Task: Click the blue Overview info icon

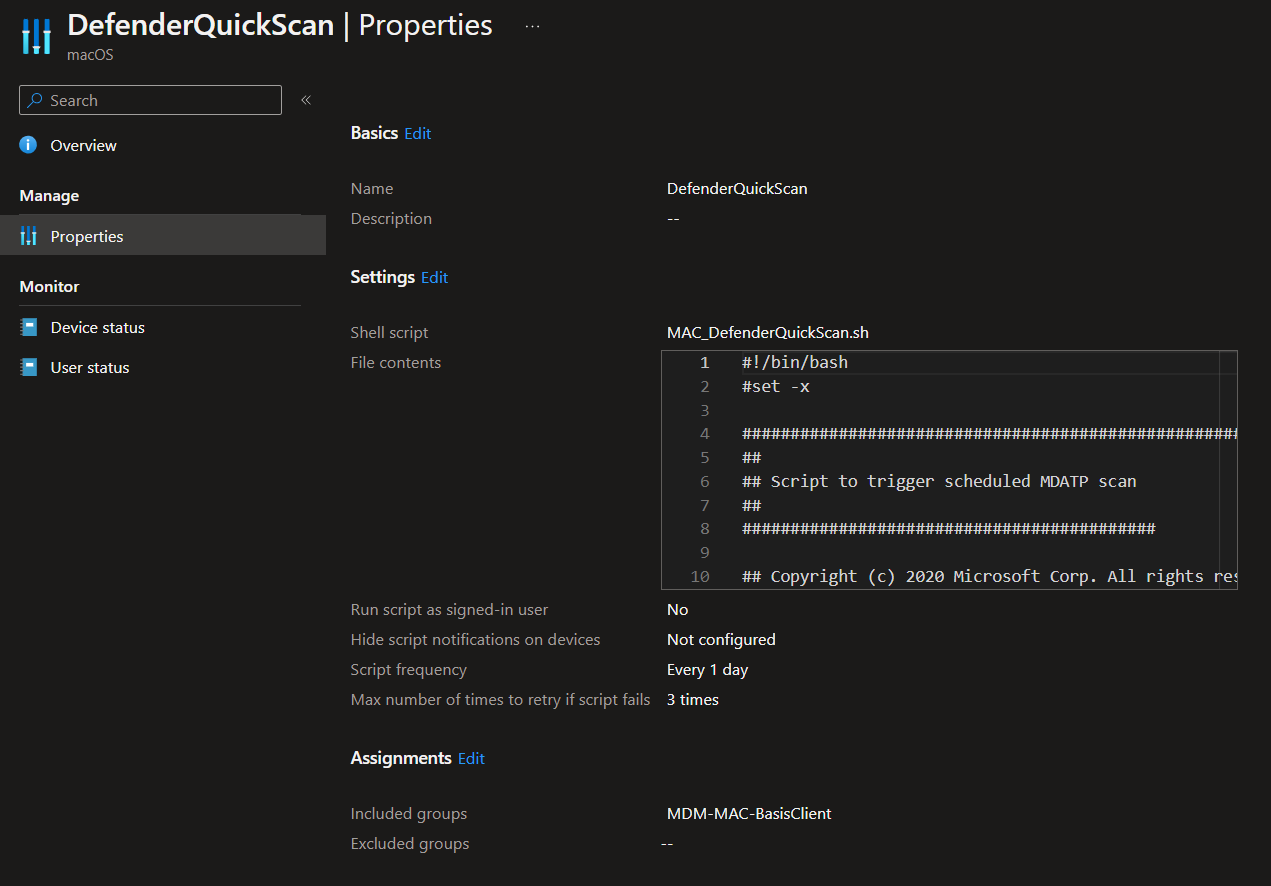Action: click(x=28, y=145)
